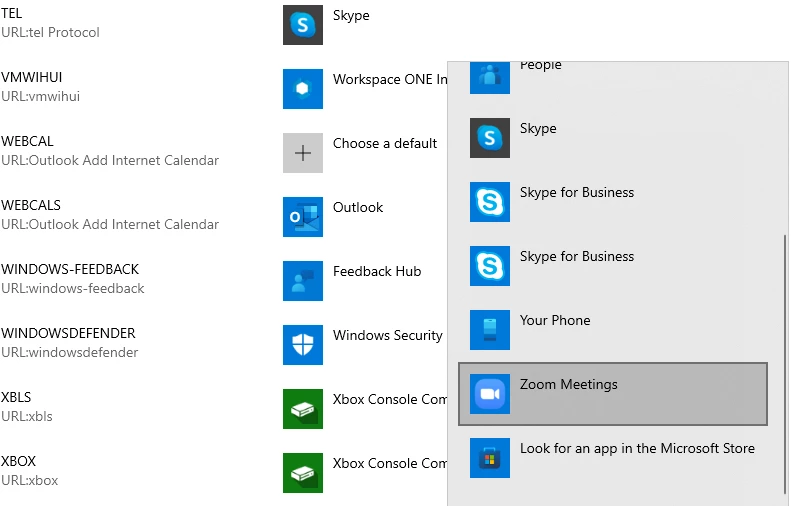Viewport: 791px width, 506px height.
Task: Choose People label from the popup list
Action: (x=541, y=66)
